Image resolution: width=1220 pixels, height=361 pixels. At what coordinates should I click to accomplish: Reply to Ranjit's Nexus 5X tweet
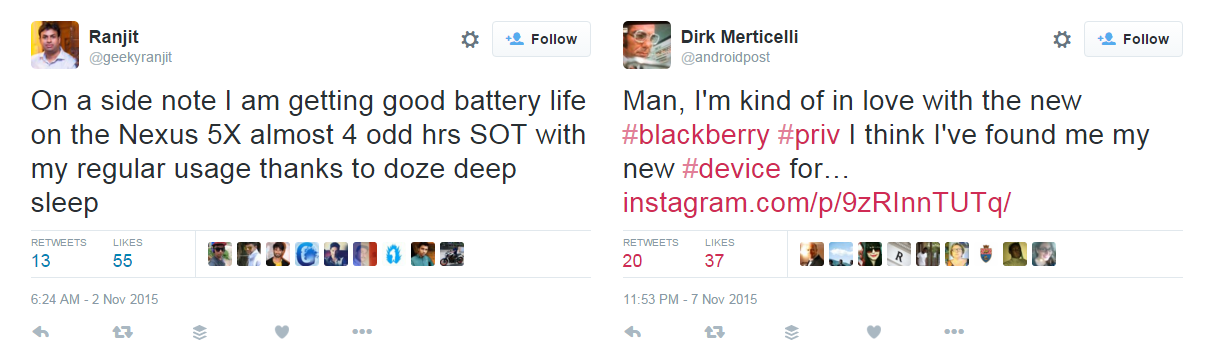(40, 332)
